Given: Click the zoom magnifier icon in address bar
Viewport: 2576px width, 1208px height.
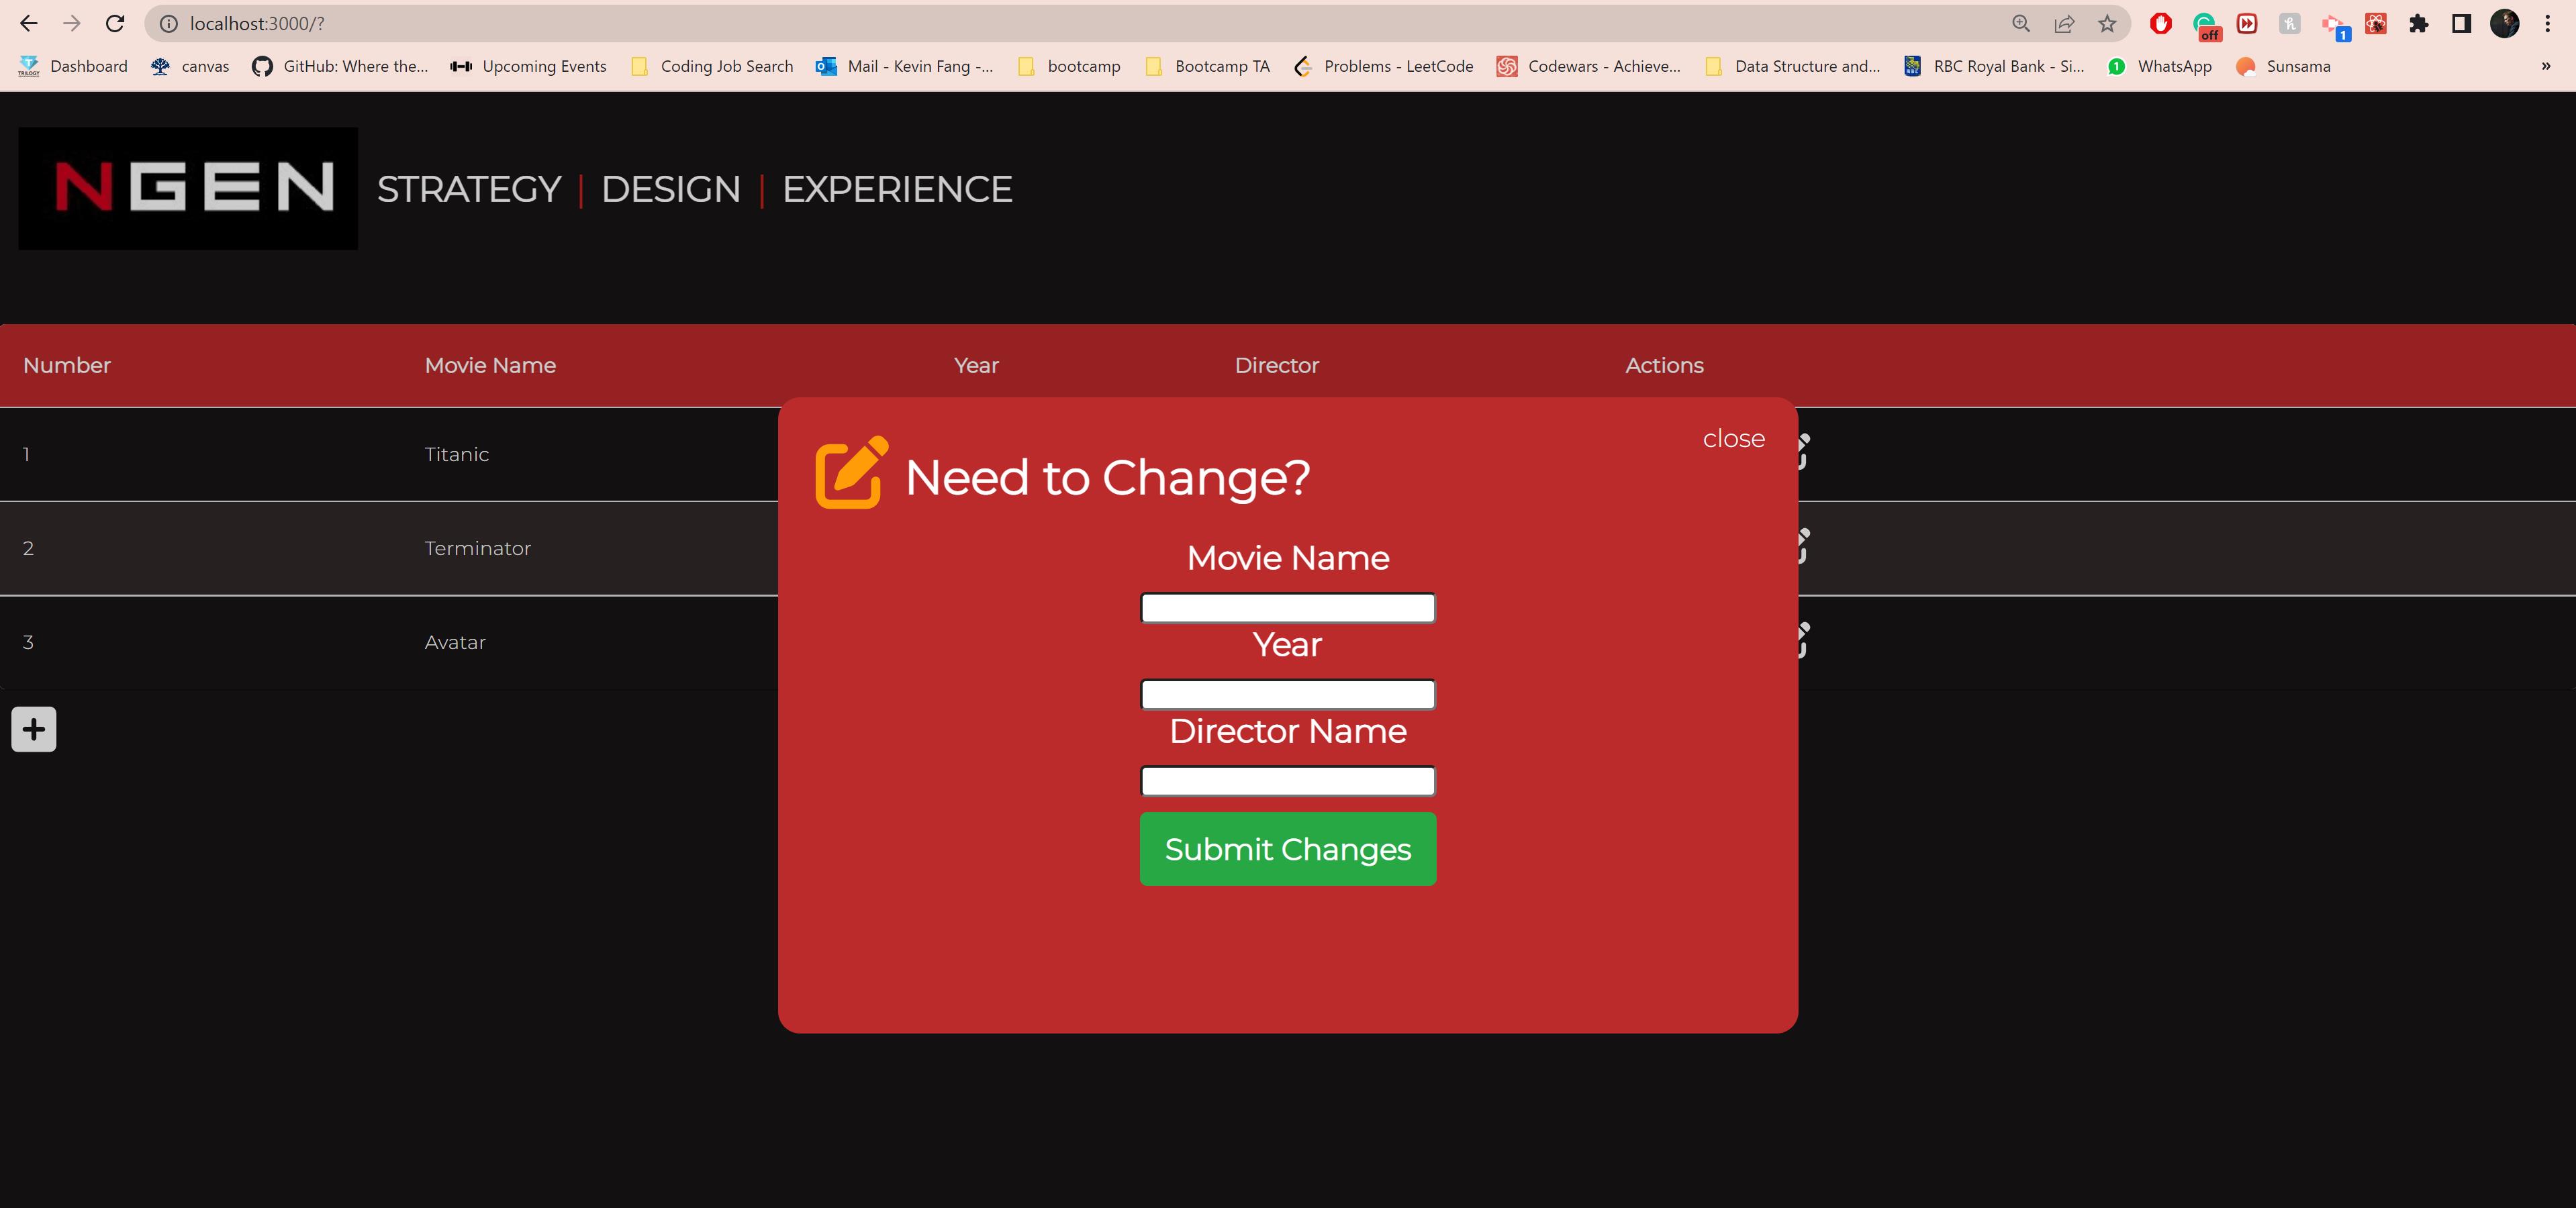Looking at the screenshot, I should click(x=2021, y=24).
